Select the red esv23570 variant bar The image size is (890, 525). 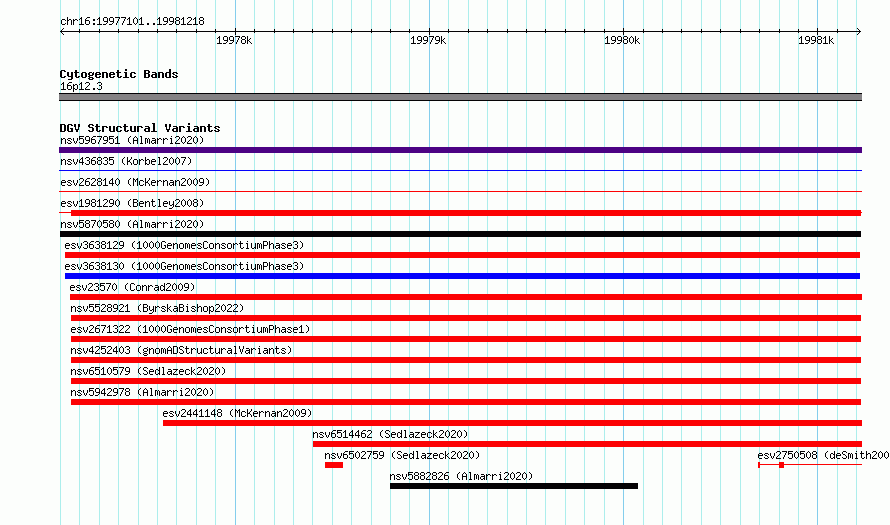click(466, 297)
